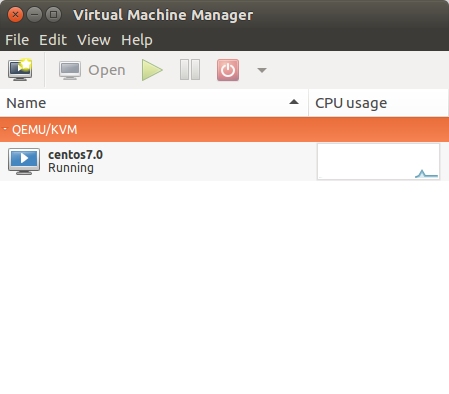
Task: Sort by the CPU usage column header
Action: (x=379, y=103)
